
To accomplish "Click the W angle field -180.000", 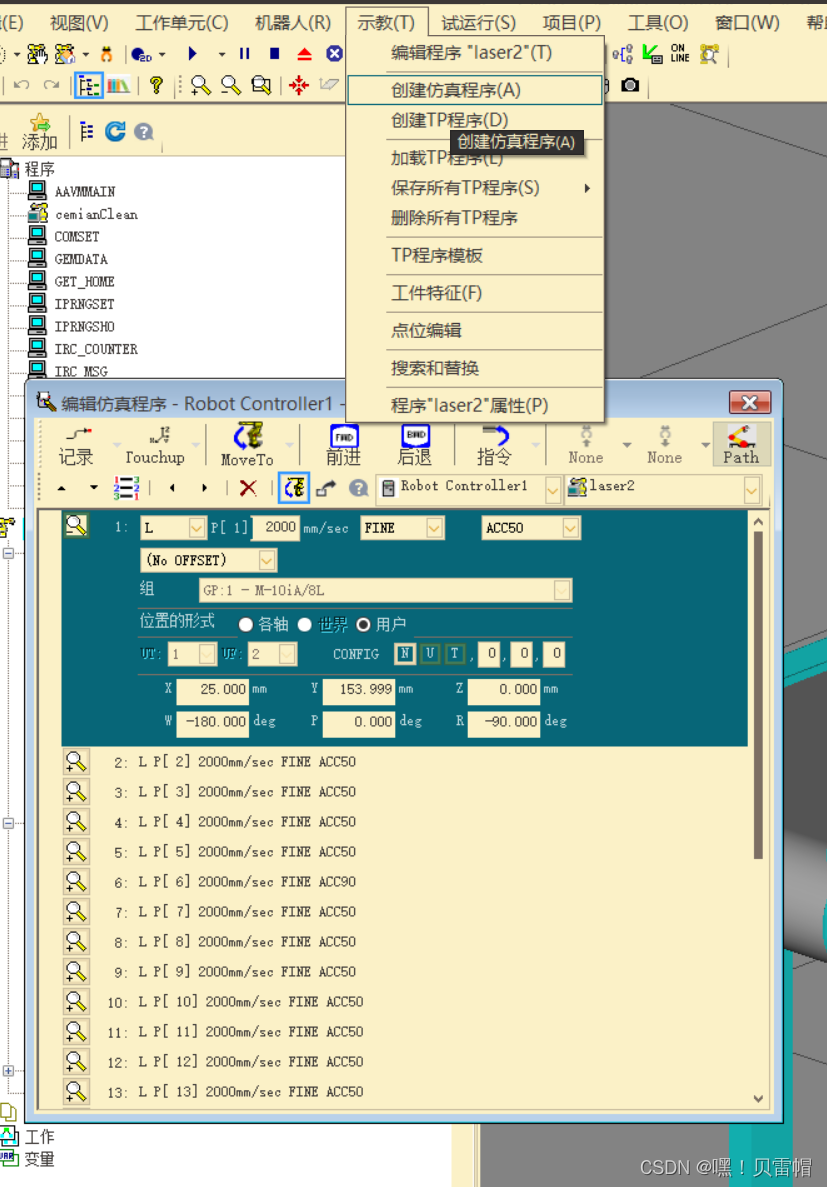I will pos(213,723).
